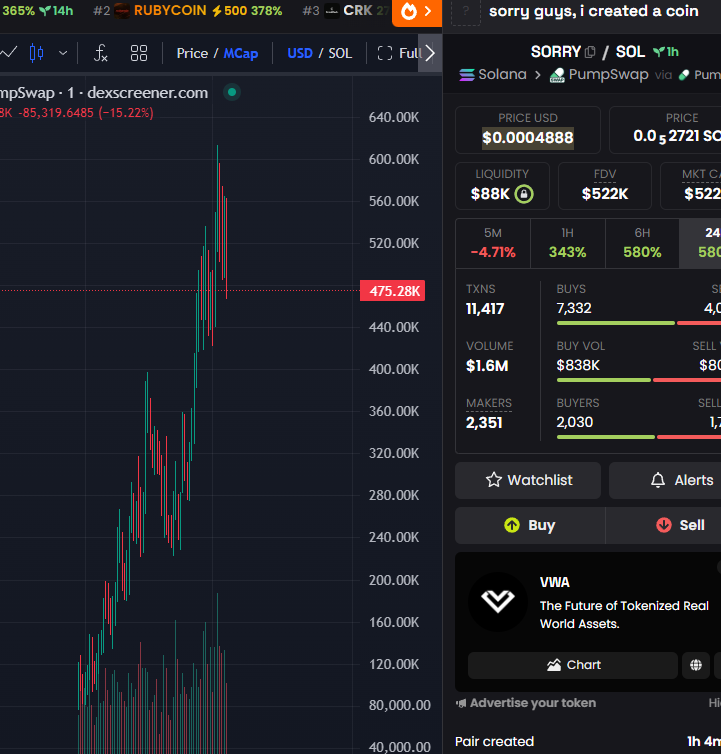Click the FDV value $522K
This screenshot has width=721, height=754.
605,194
